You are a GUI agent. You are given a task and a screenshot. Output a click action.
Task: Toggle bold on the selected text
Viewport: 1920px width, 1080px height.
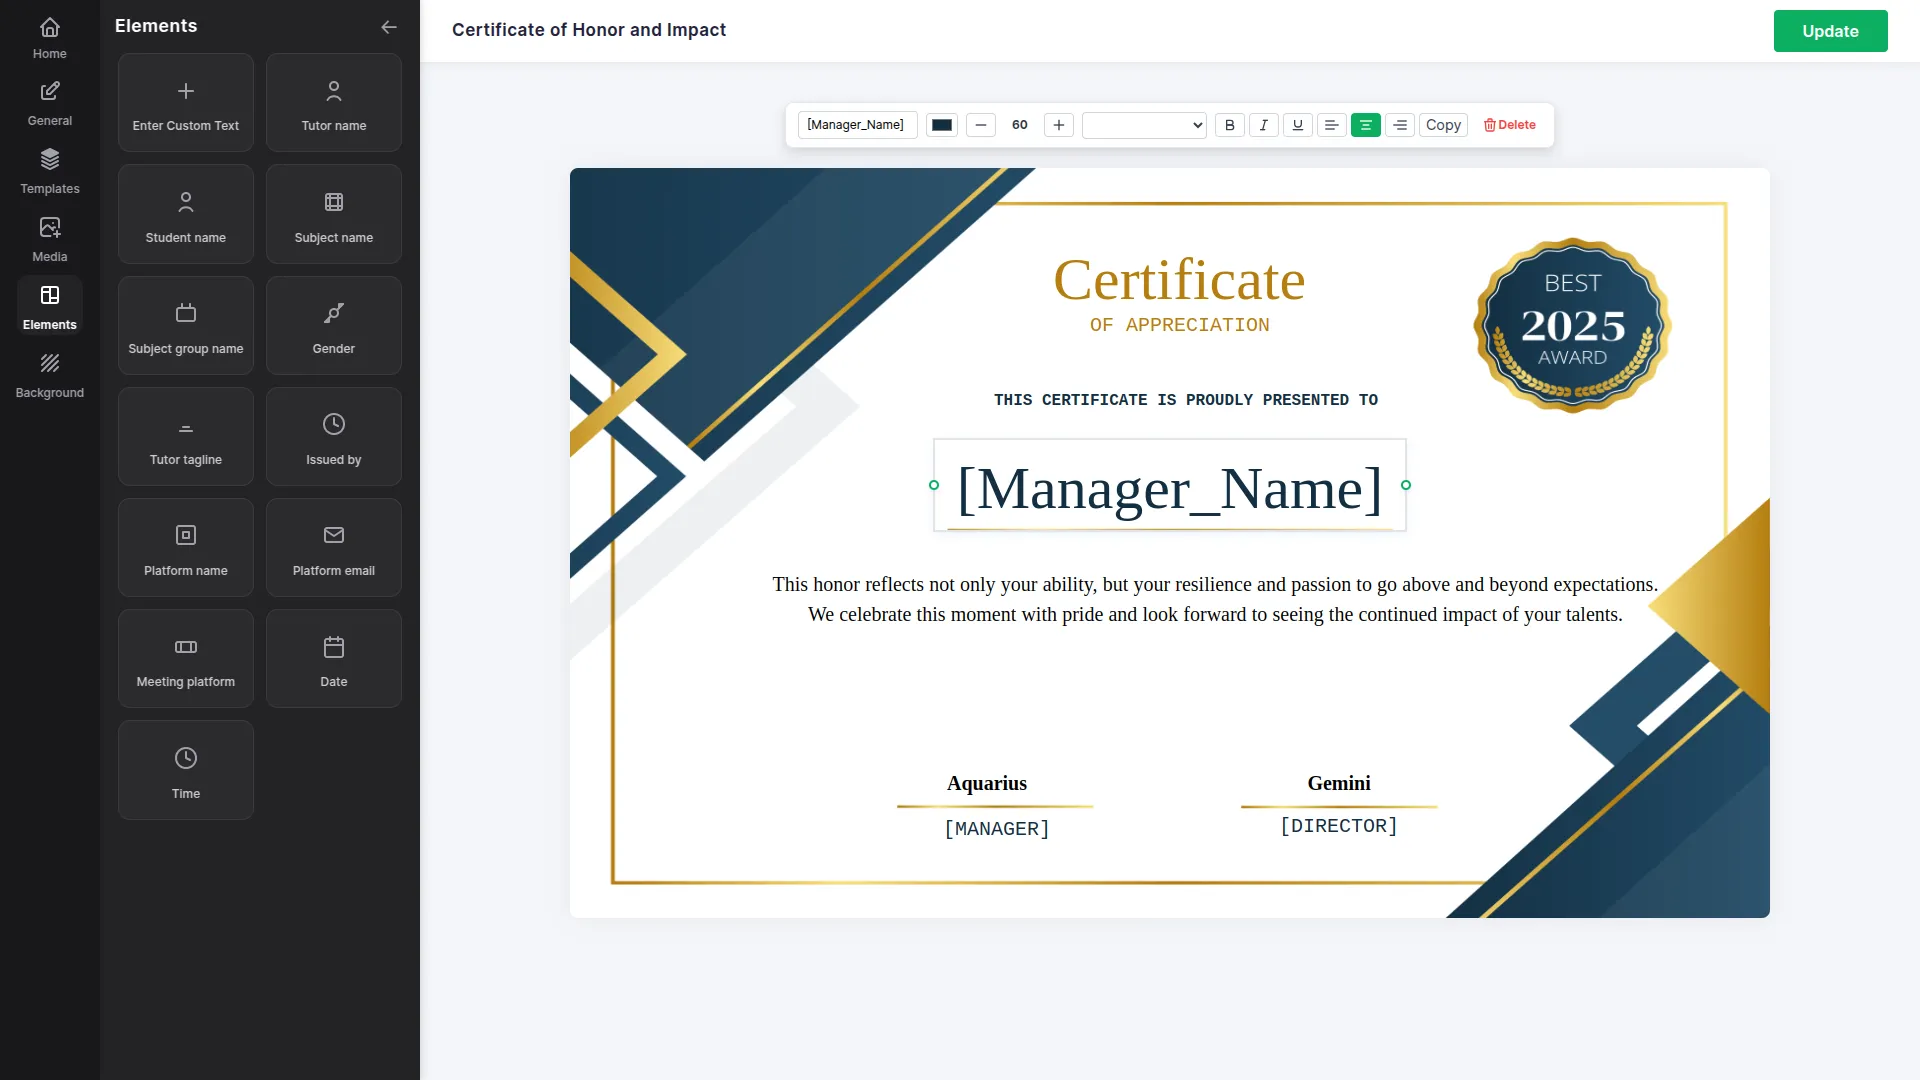1230,125
